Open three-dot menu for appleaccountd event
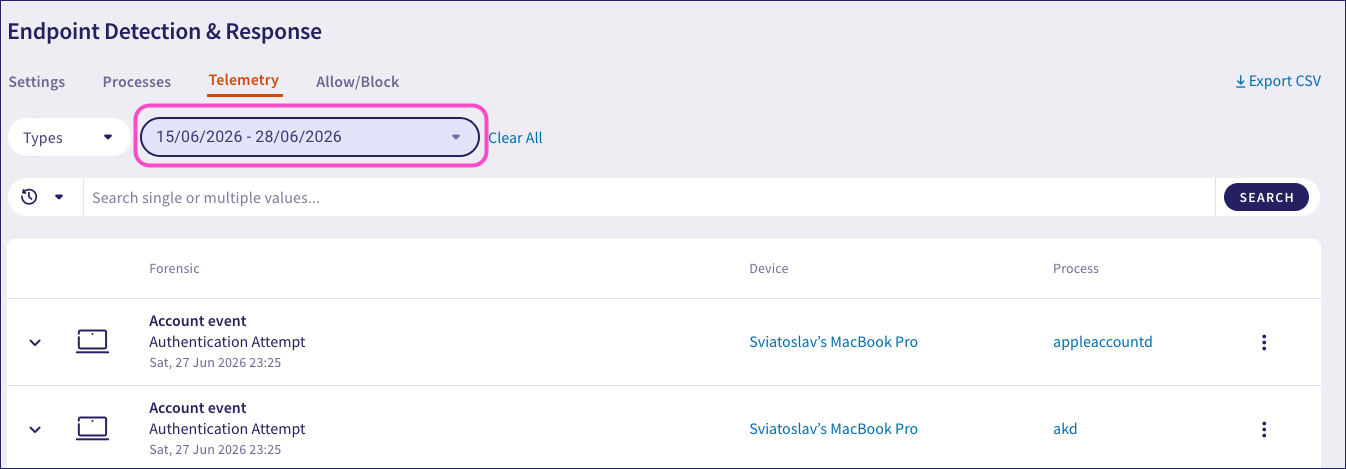The height and width of the screenshot is (469, 1346). pyautogui.click(x=1264, y=342)
